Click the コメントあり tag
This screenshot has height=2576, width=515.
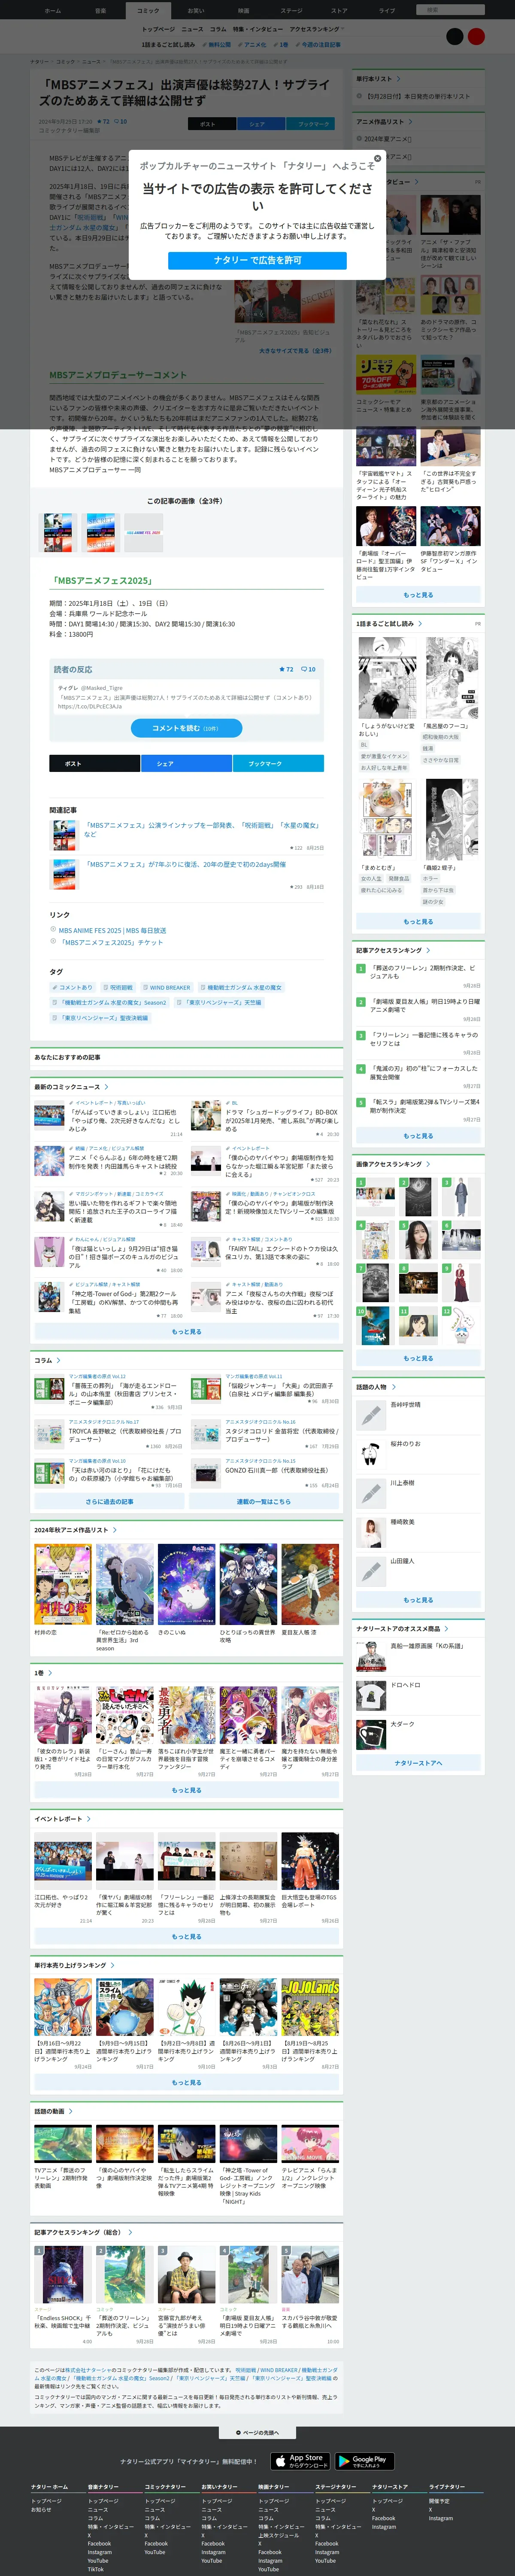pyautogui.click(x=72, y=987)
